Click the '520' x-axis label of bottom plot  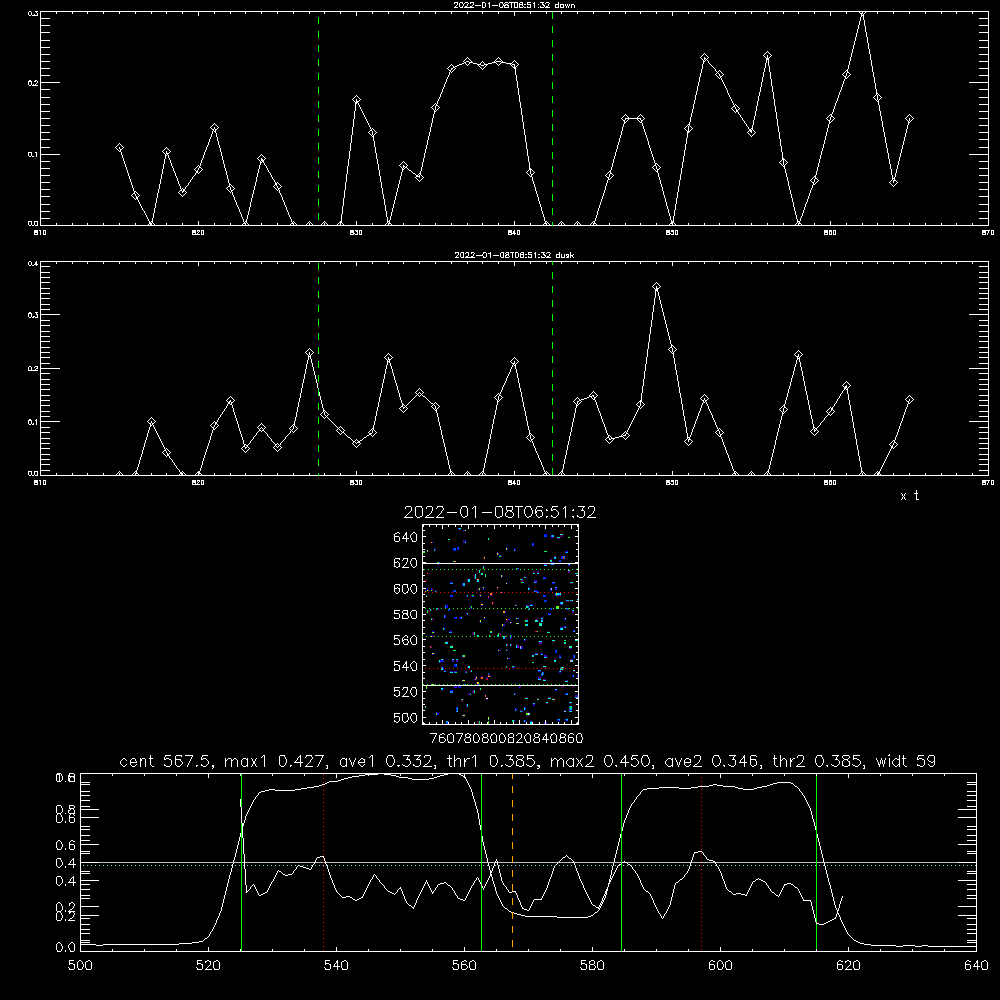tap(208, 966)
